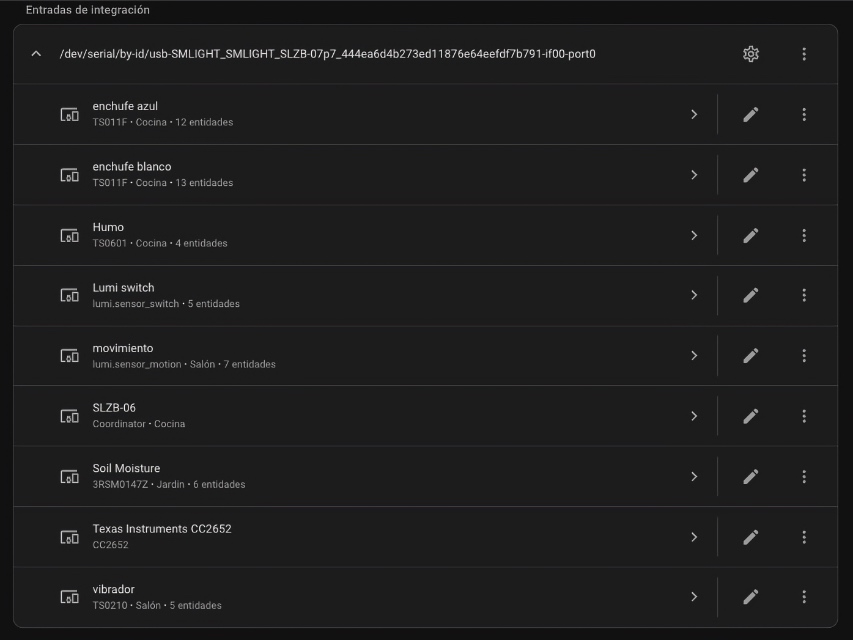Open three-dot menu for enchufe blanco

click(804, 175)
